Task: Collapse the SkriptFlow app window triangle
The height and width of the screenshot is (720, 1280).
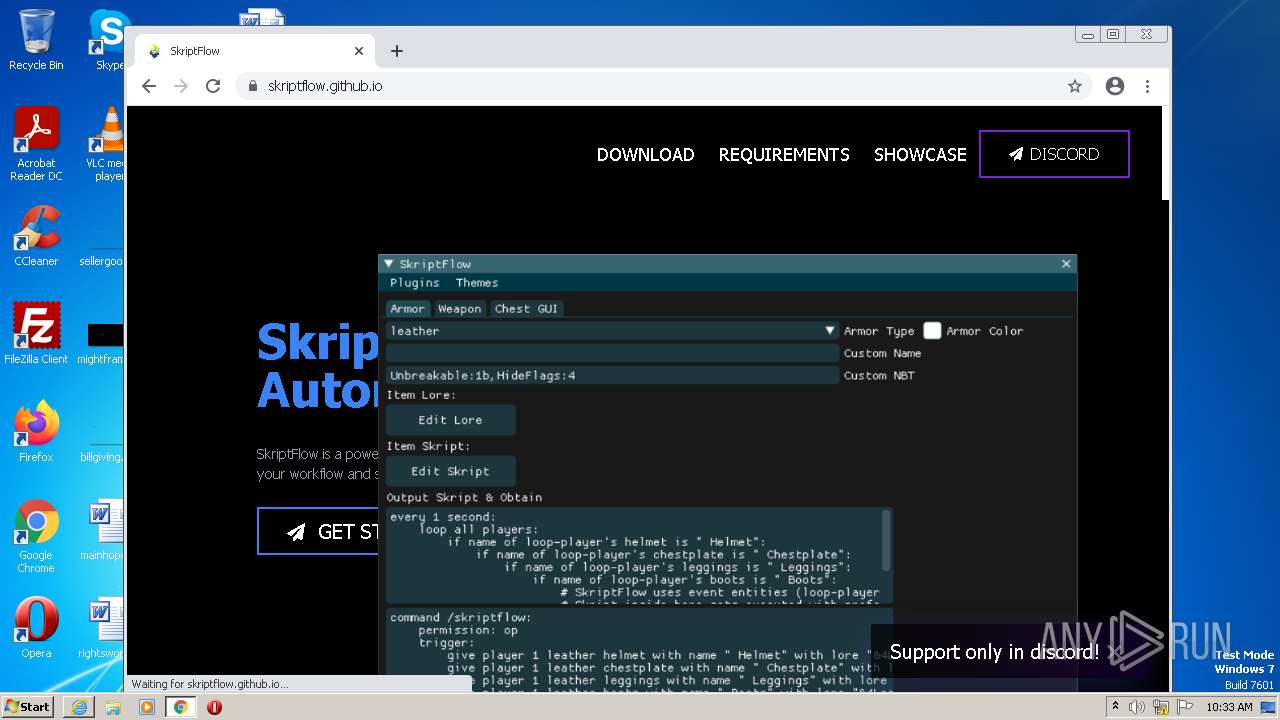Action: [x=389, y=264]
